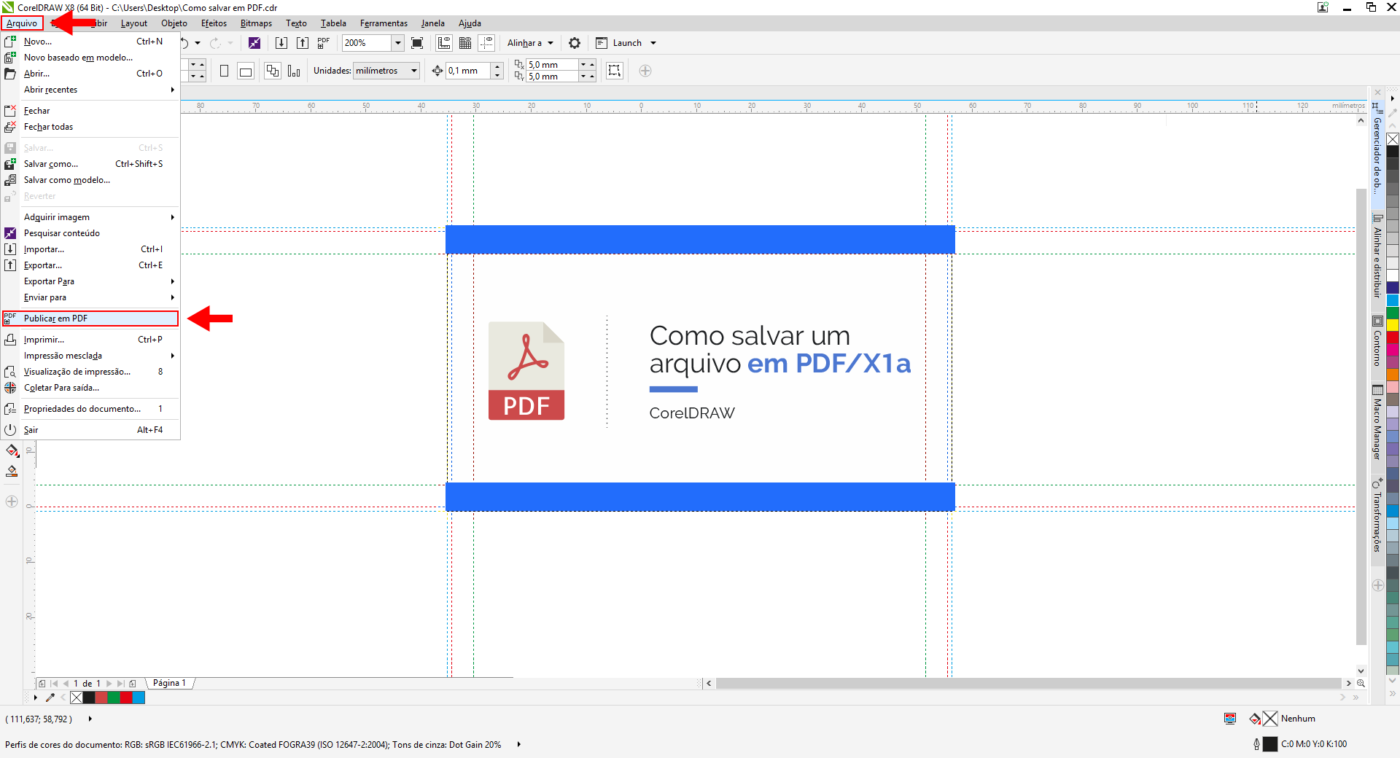The width and height of the screenshot is (1400, 758).
Task: Choose Propriedades do documento... entry
Action: pyautogui.click(x=90, y=409)
